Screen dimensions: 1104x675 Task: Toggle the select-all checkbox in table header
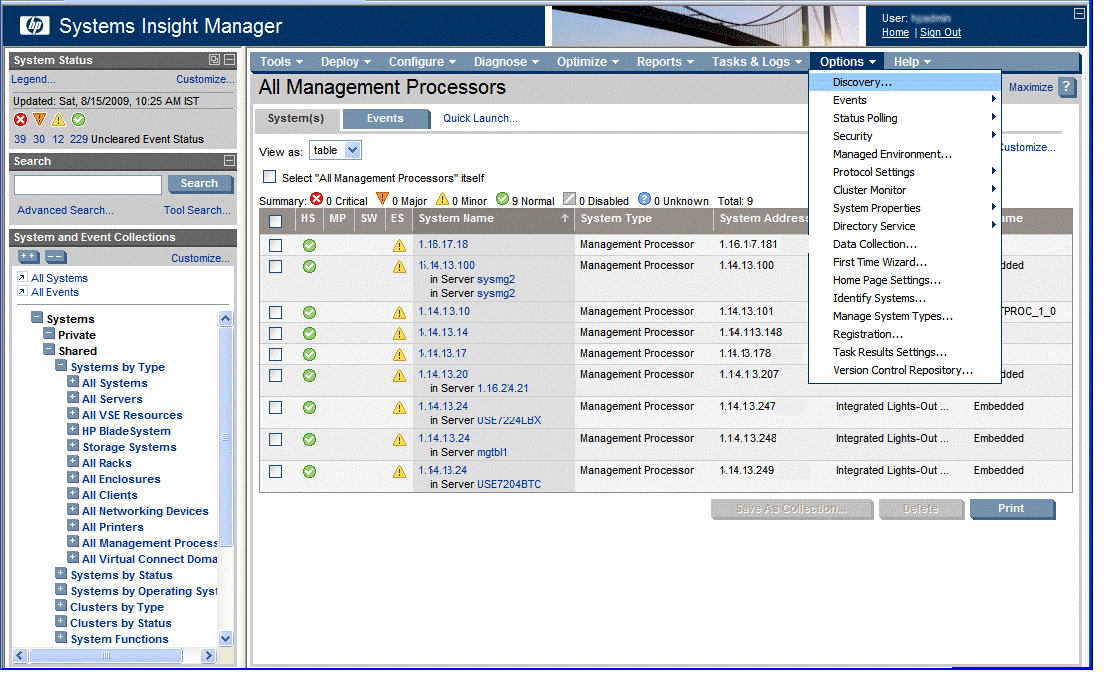tap(275, 221)
